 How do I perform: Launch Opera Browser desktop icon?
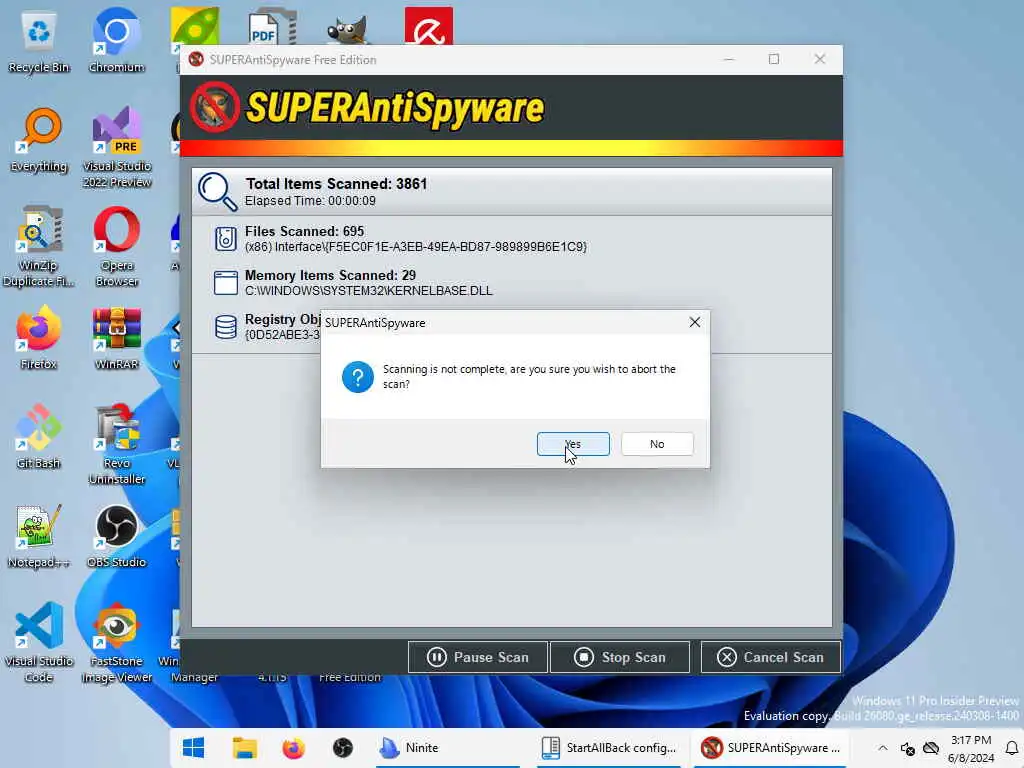(x=117, y=247)
